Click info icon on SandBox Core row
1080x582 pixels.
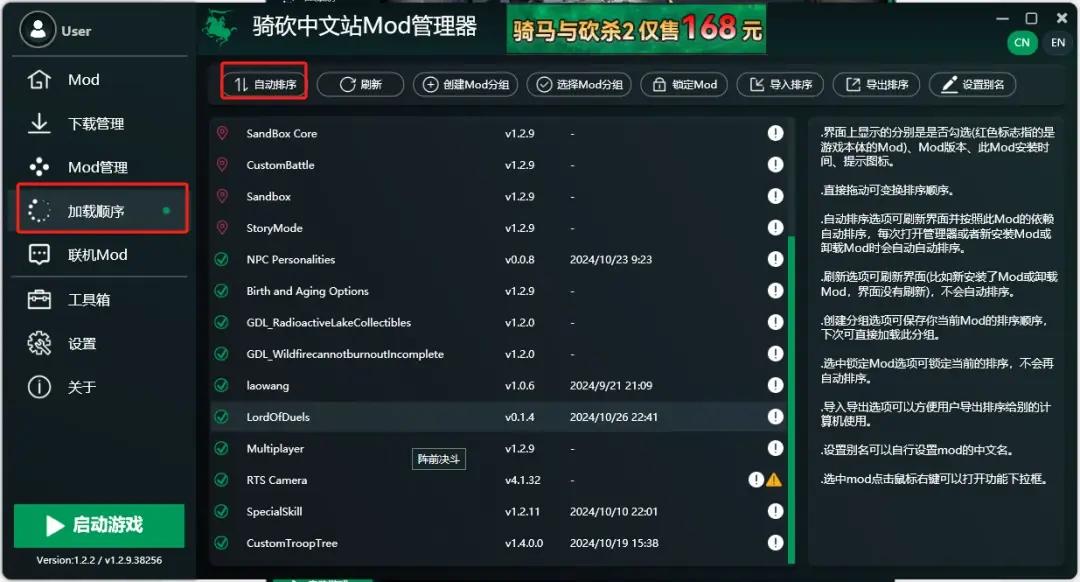776,133
